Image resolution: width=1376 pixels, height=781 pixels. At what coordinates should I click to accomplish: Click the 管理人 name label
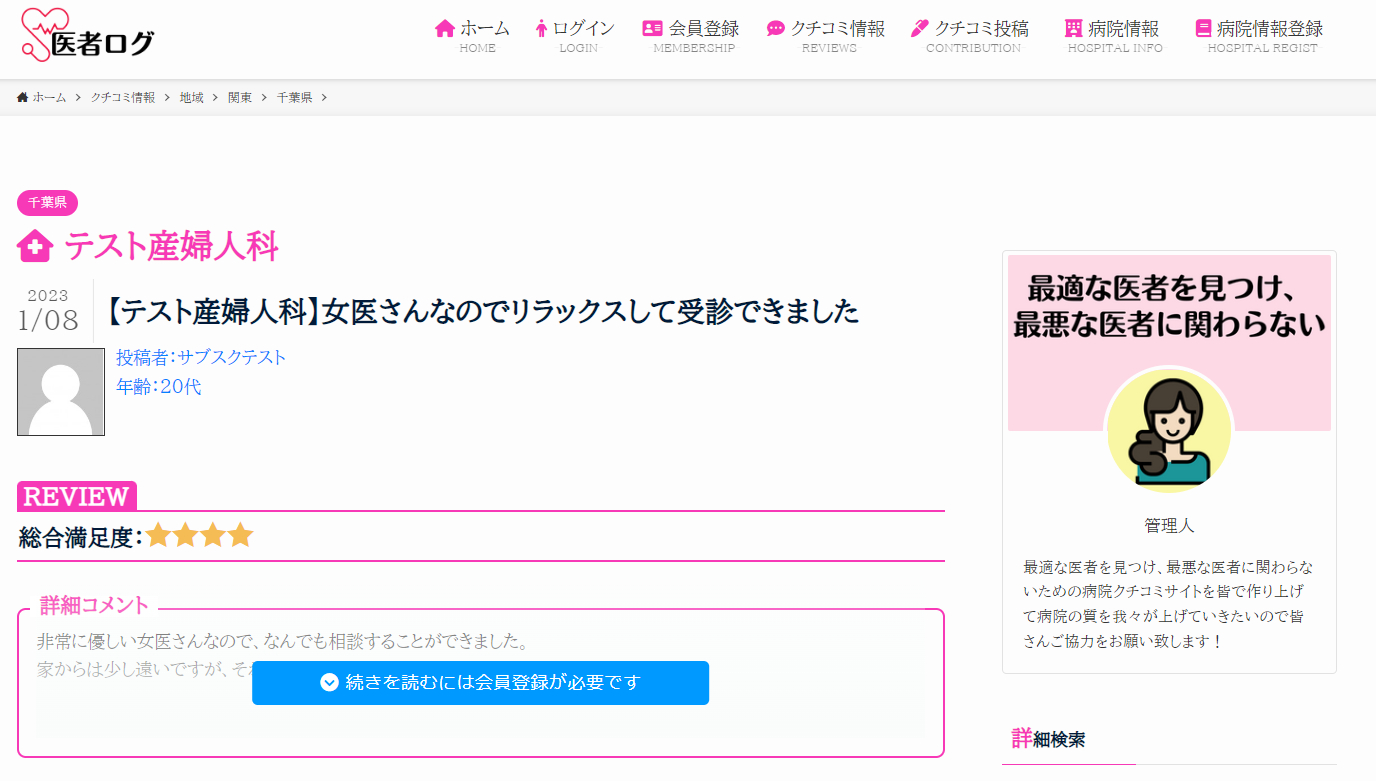pyautogui.click(x=1169, y=526)
